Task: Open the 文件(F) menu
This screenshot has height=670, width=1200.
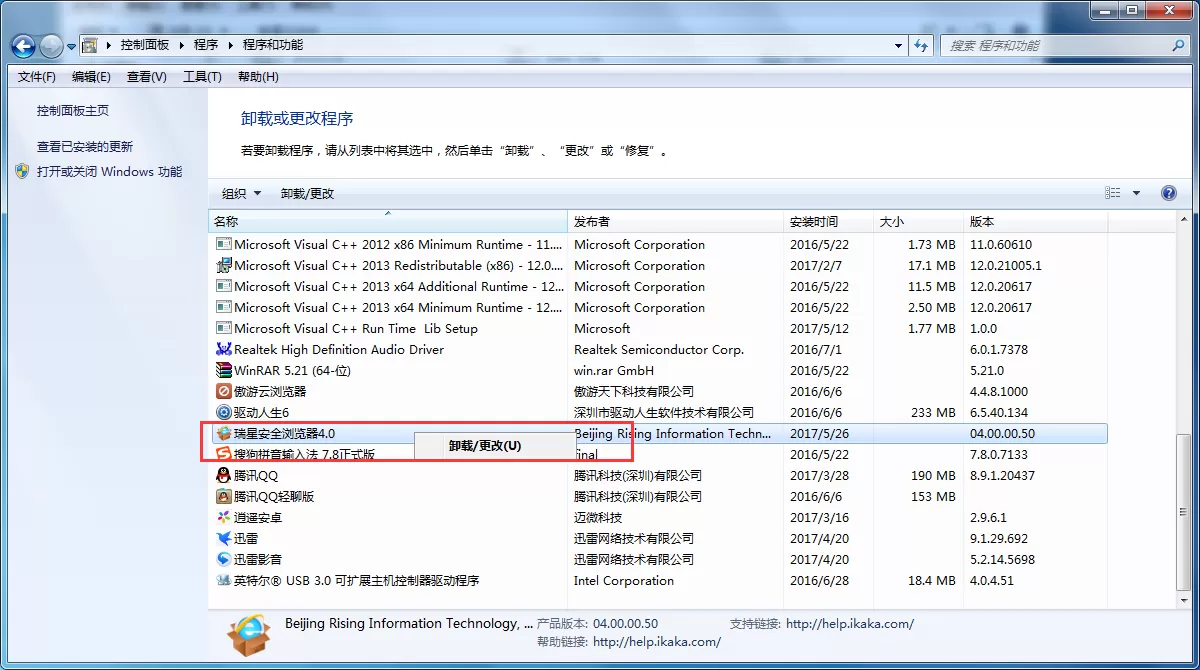Action: point(37,77)
